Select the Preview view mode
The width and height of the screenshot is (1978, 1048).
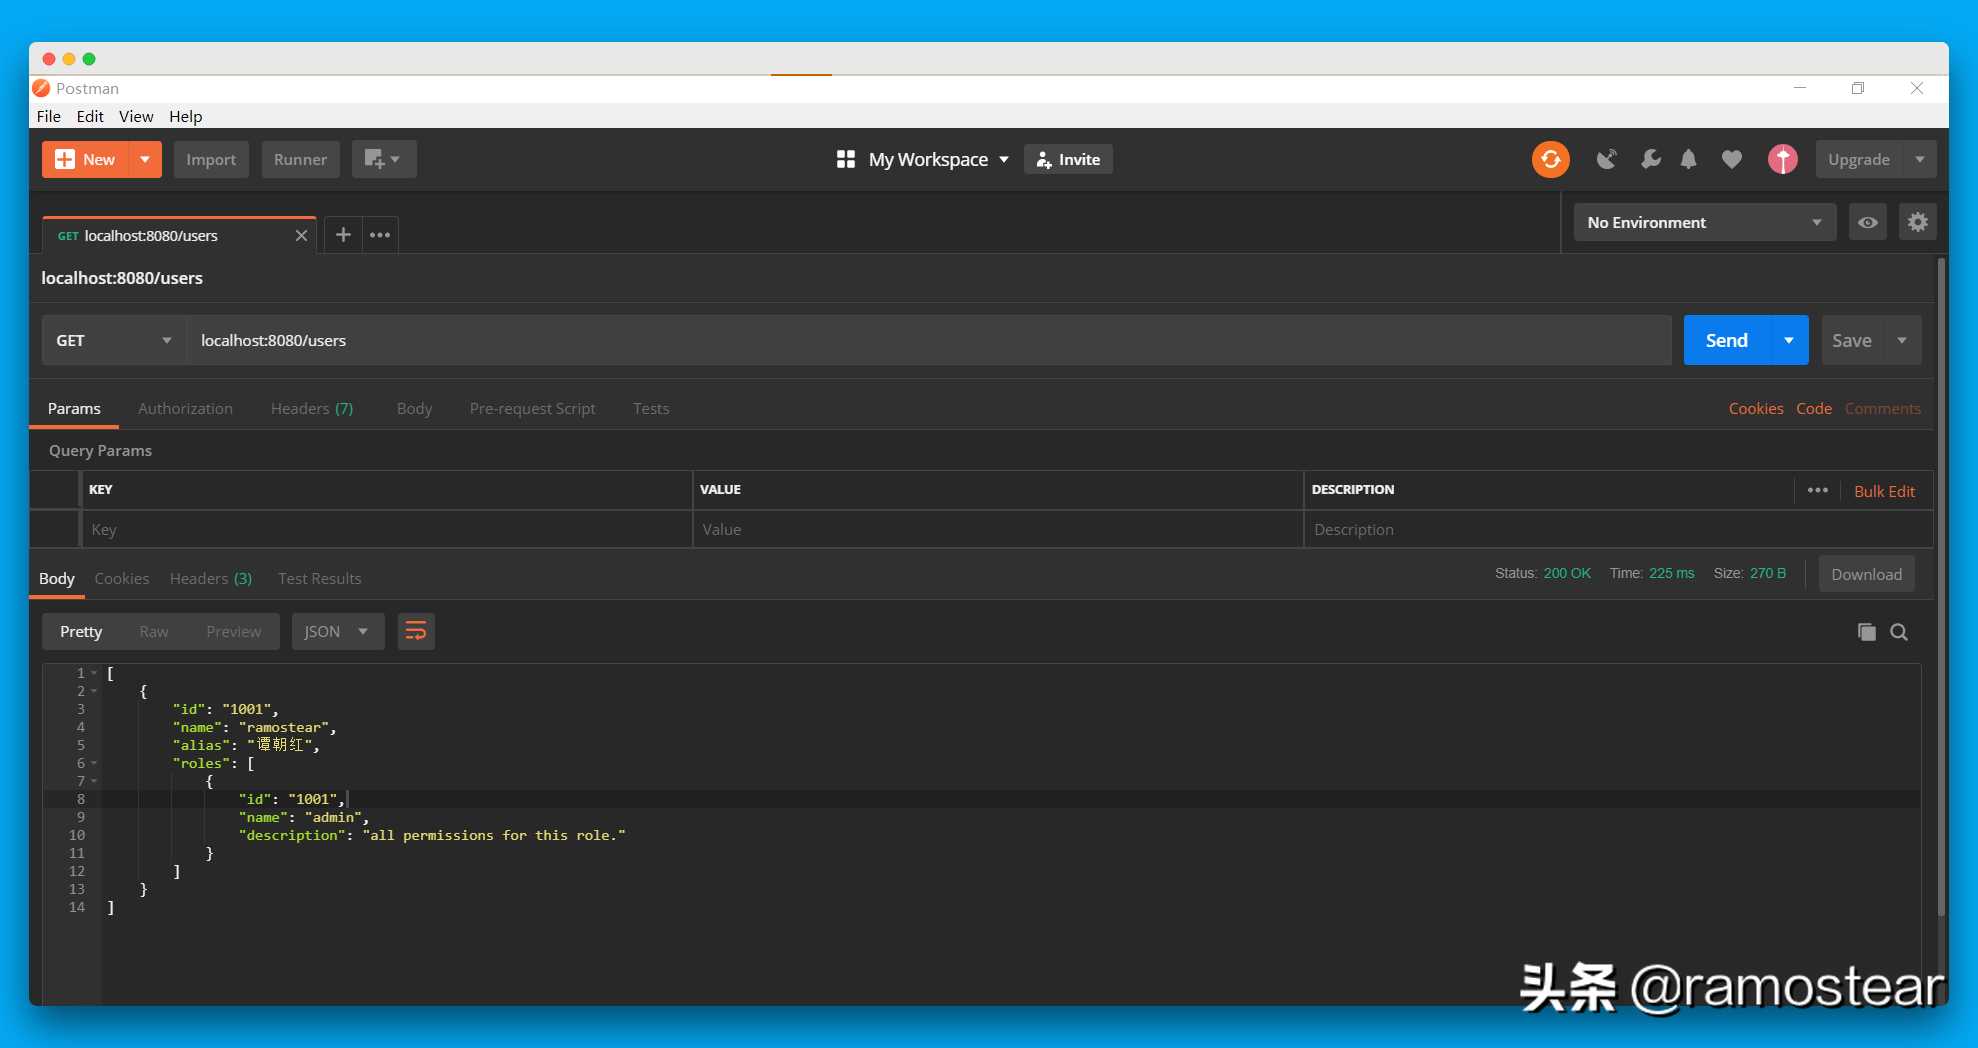point(233,631)
